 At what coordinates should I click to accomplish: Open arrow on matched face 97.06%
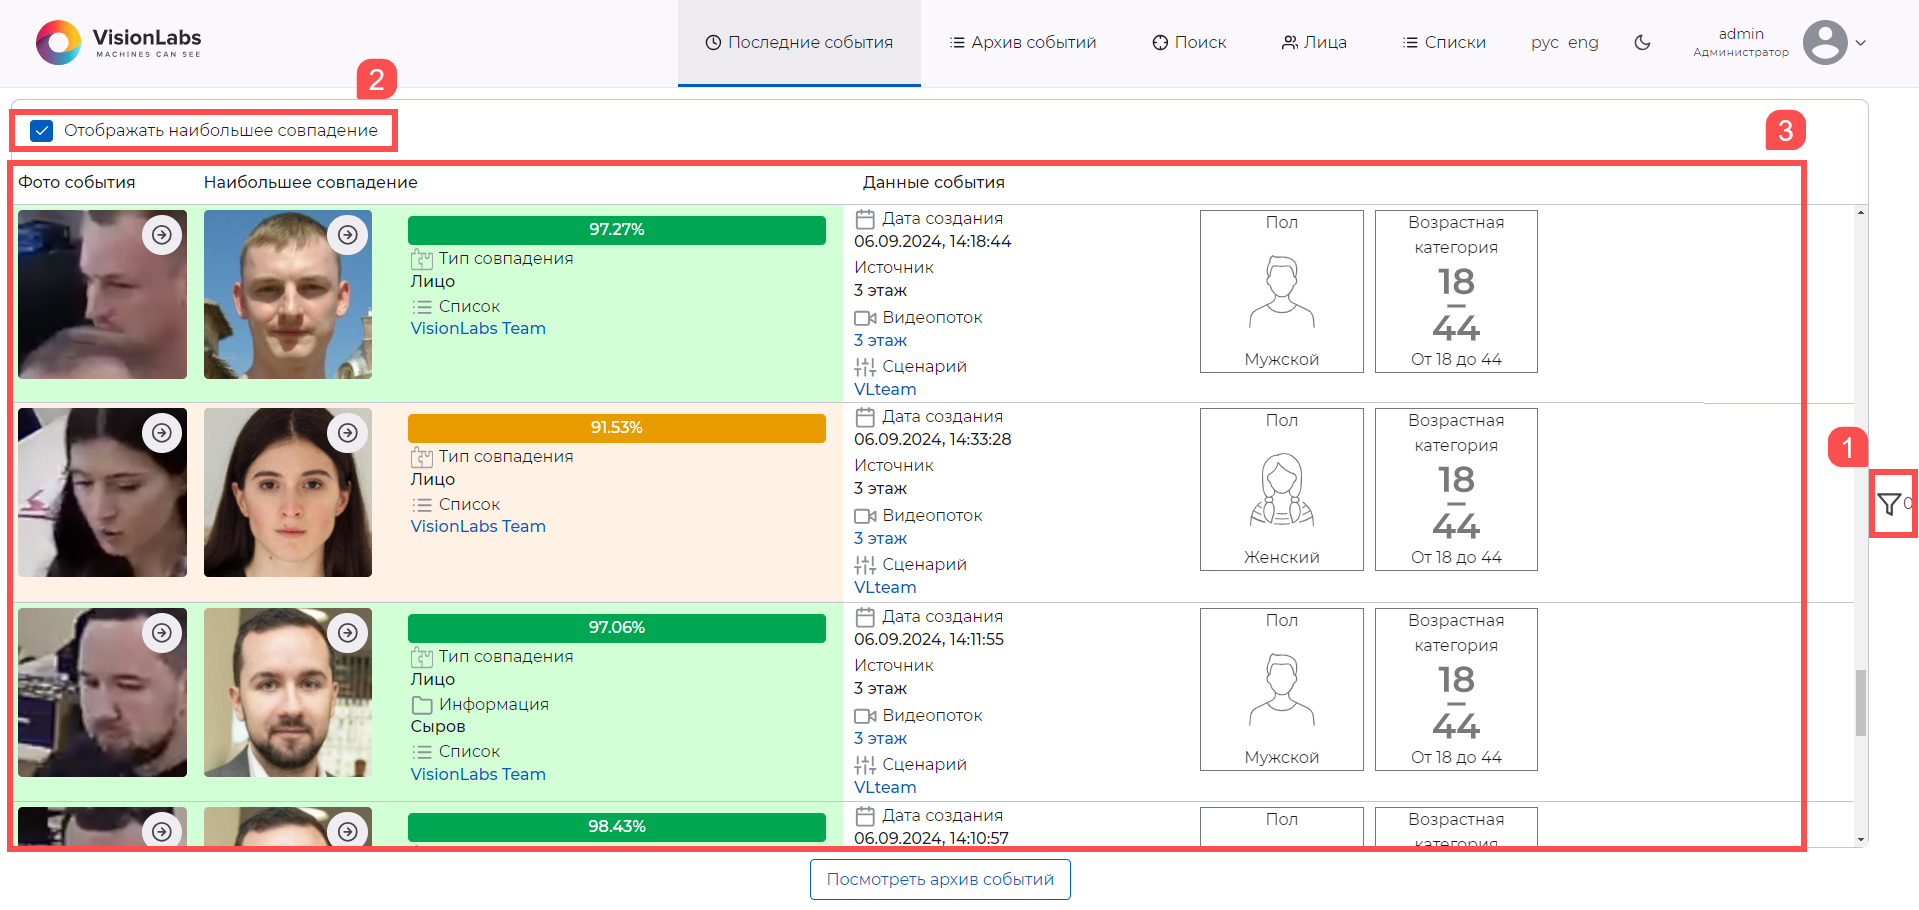pos(348,633)
